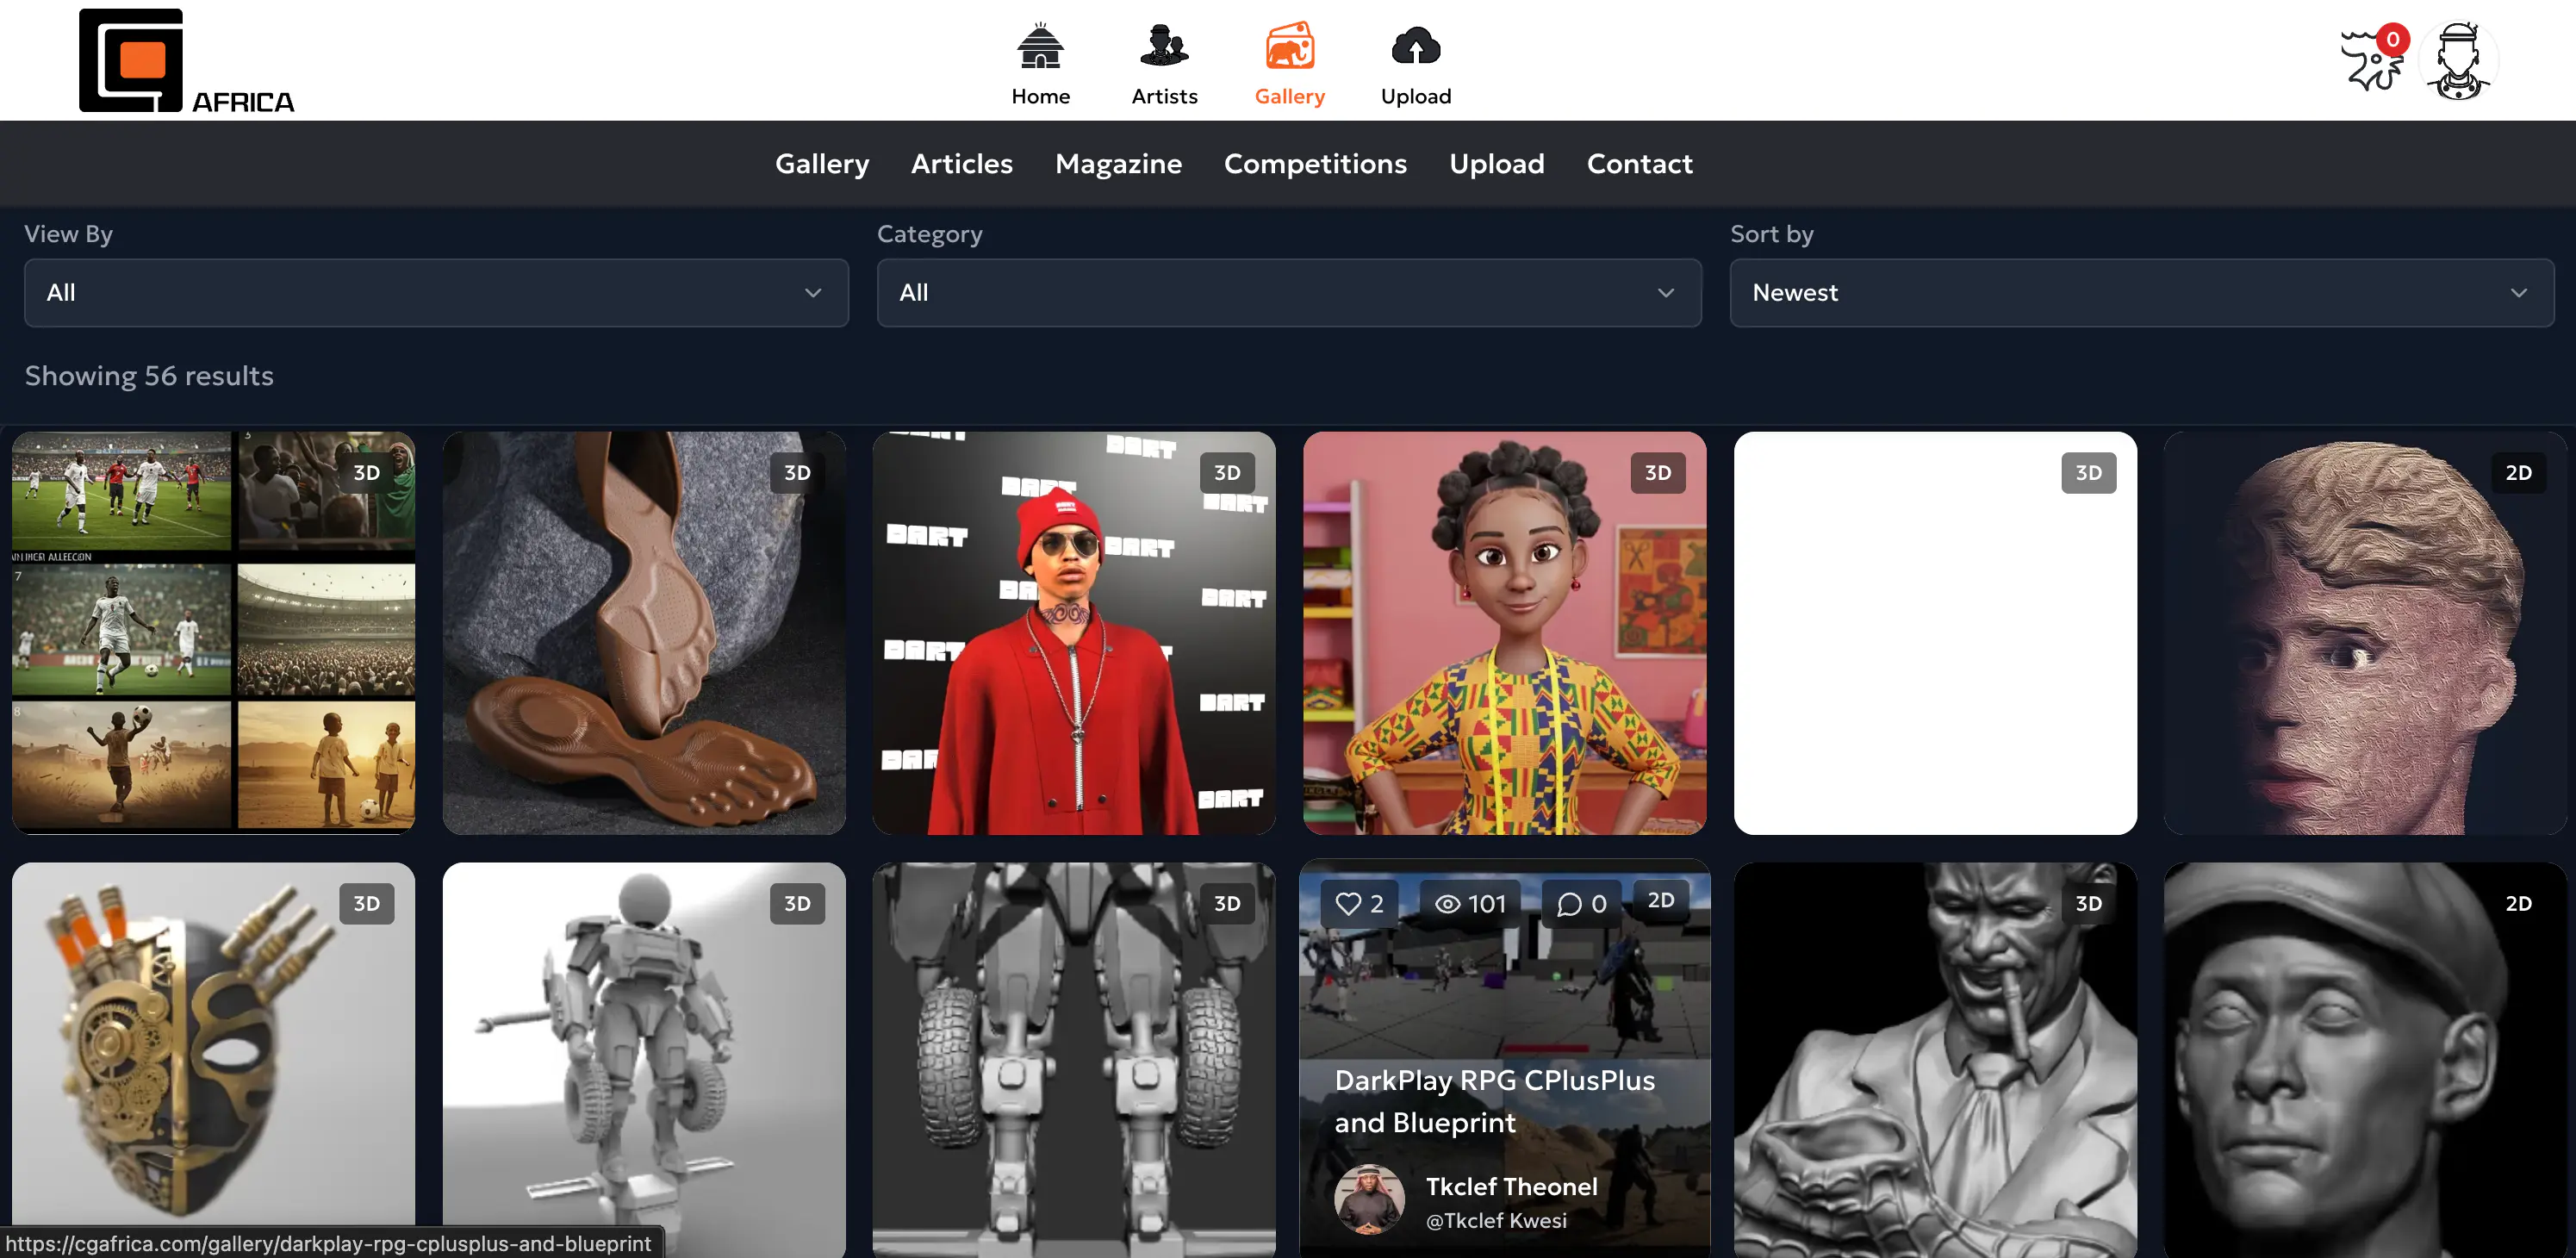This screenshot has width=2576, height=1258.
Task: Expand the View By dropdown
Action: pos(436,293)
